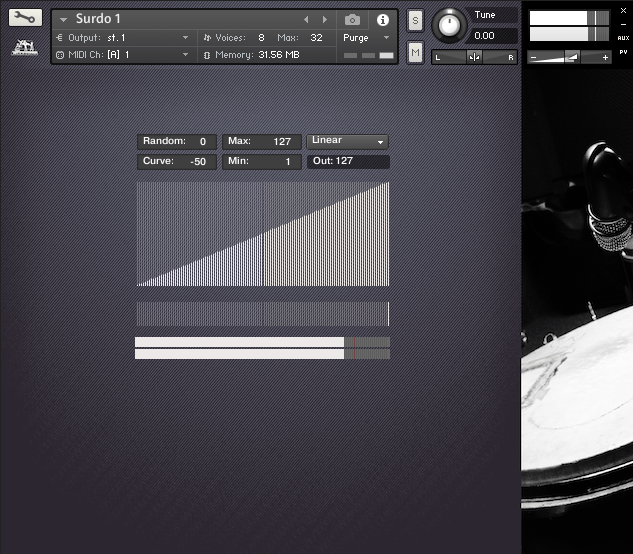
Task: Click the upper output level meter bar
Action: [x=262, y=342]
